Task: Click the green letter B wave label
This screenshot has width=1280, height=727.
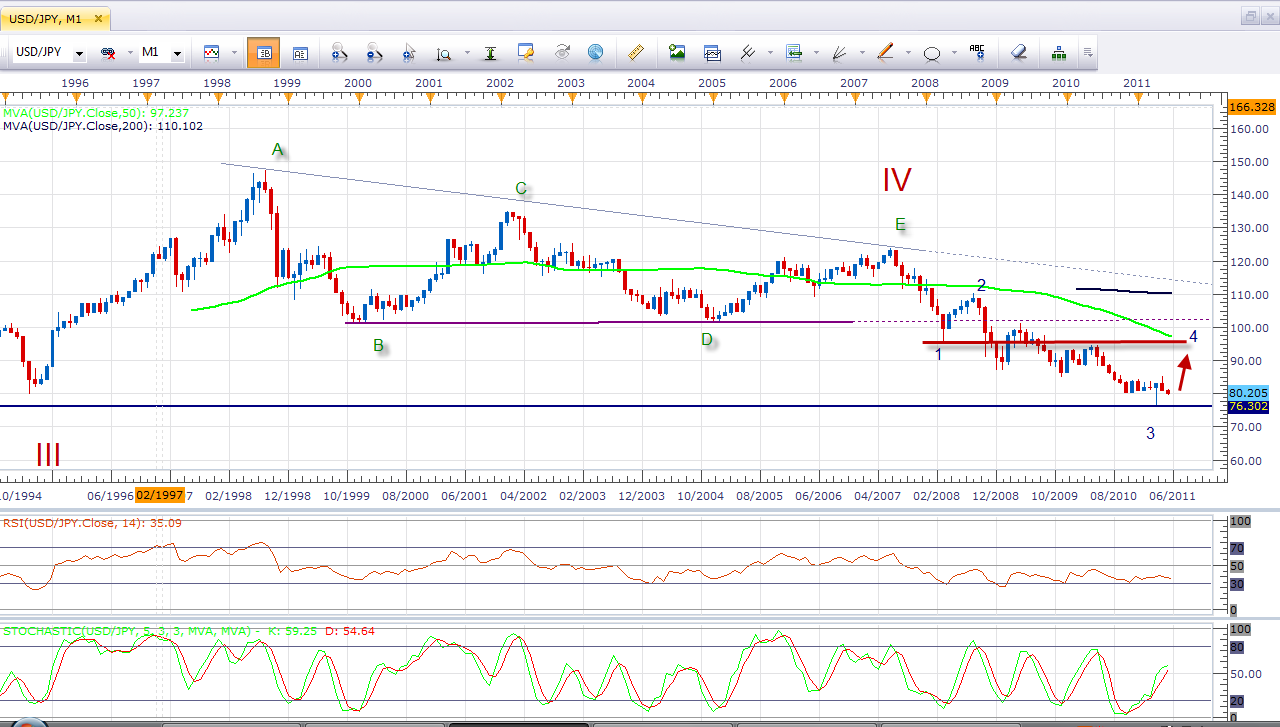Action: pos(378,346)
